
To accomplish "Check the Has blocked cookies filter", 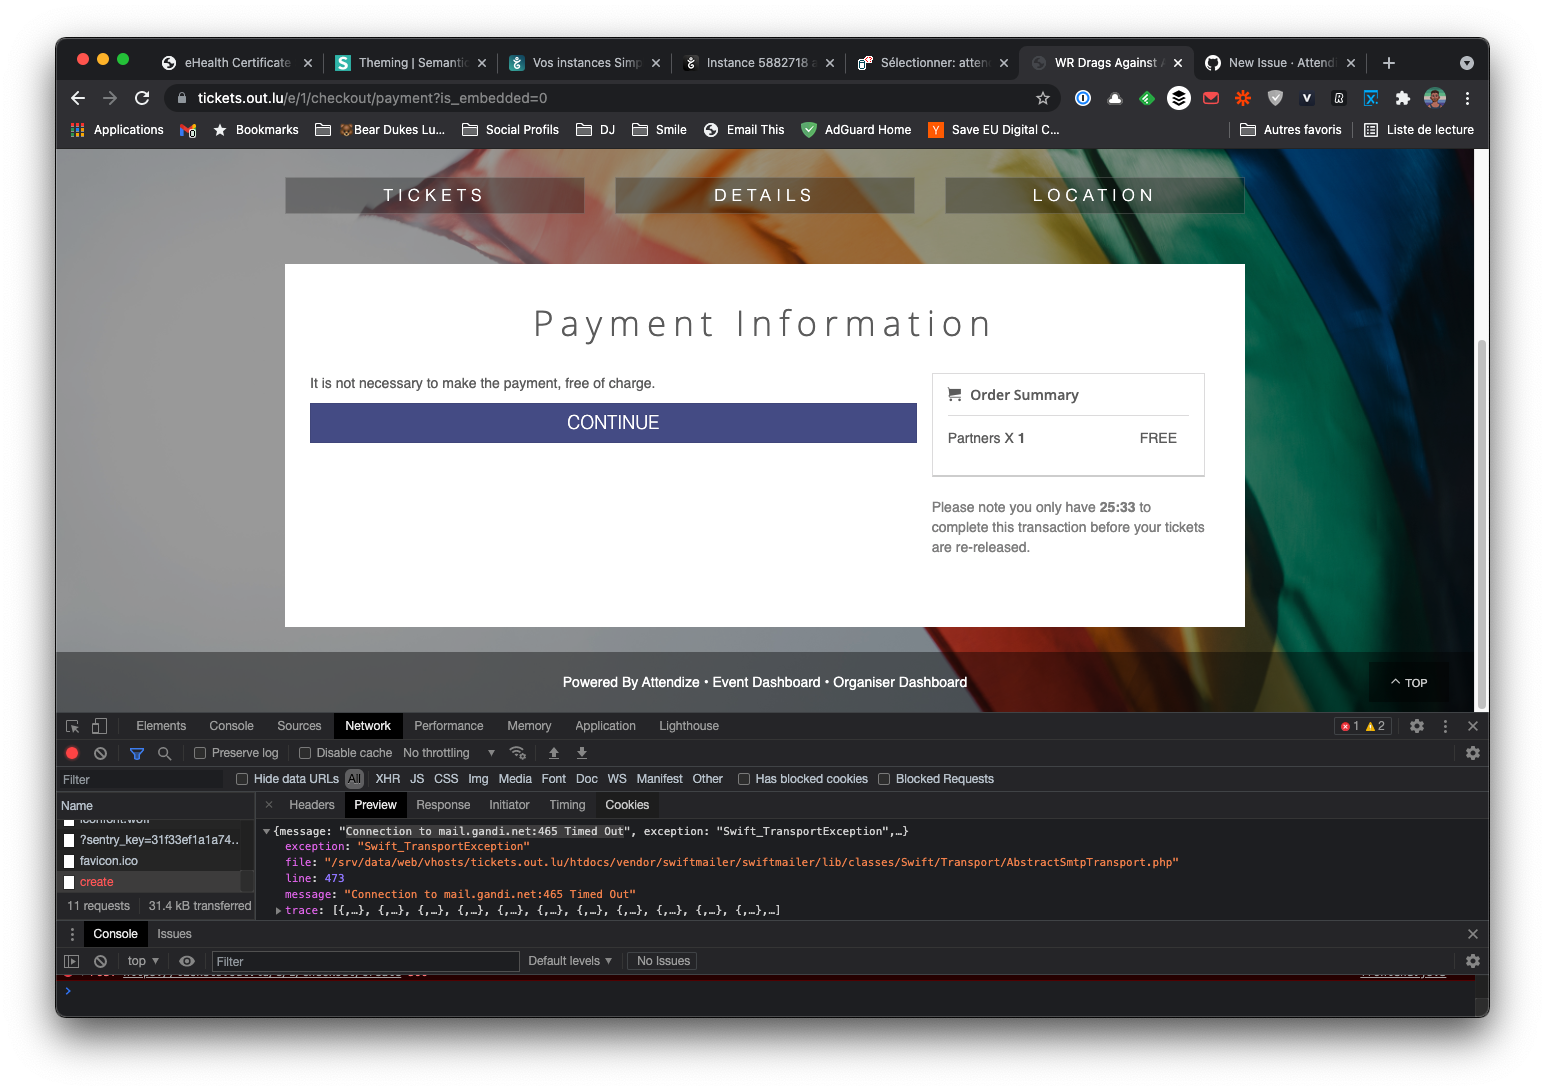I will 744,778.
